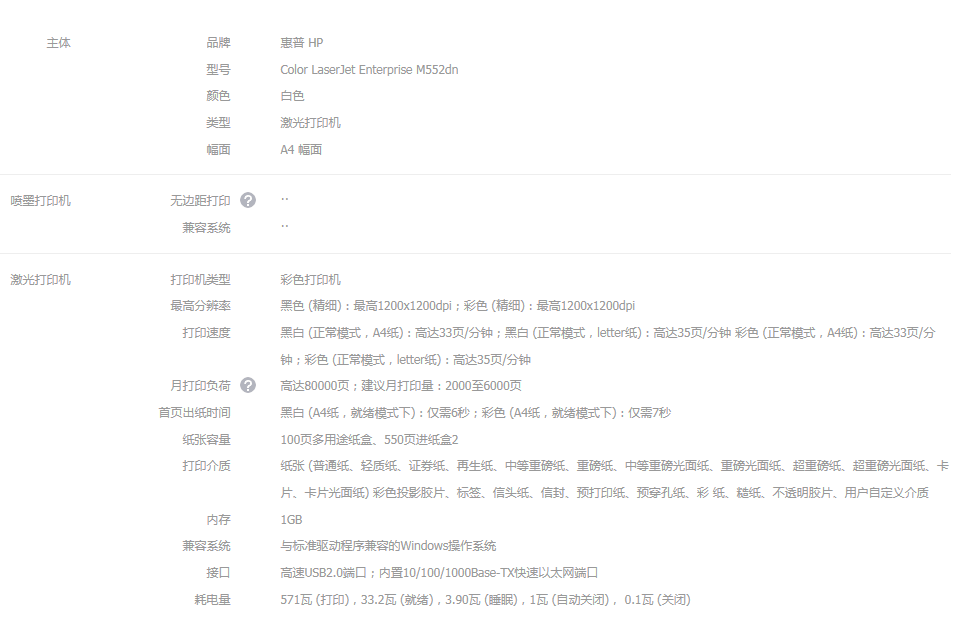Select the color value 白色

292,96
